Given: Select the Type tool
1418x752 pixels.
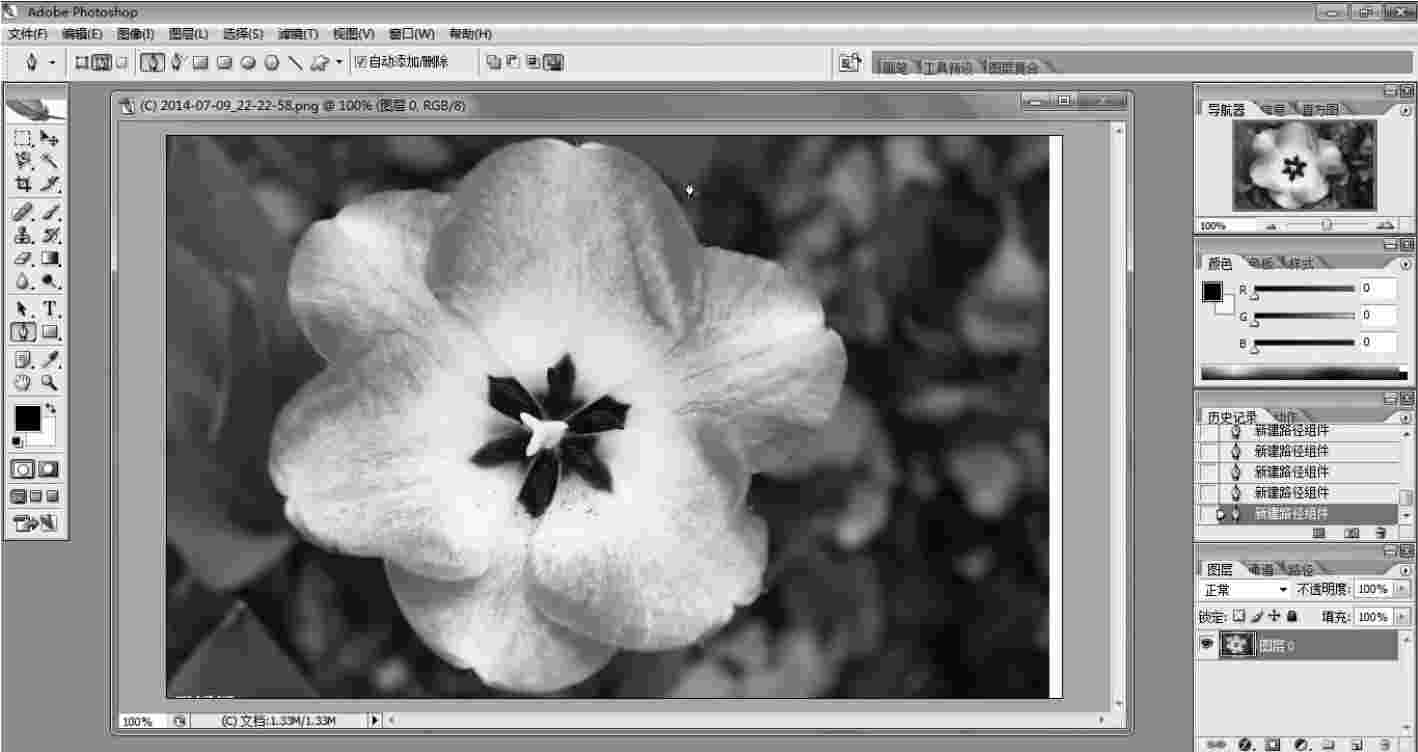Looking at the screenshot, I should [x=50, y=309].
